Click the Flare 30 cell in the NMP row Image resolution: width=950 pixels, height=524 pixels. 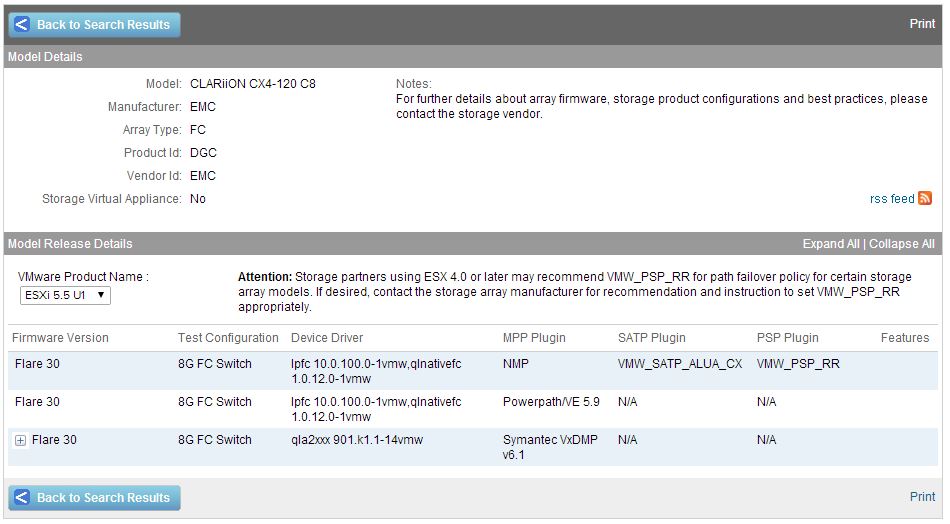37,363
